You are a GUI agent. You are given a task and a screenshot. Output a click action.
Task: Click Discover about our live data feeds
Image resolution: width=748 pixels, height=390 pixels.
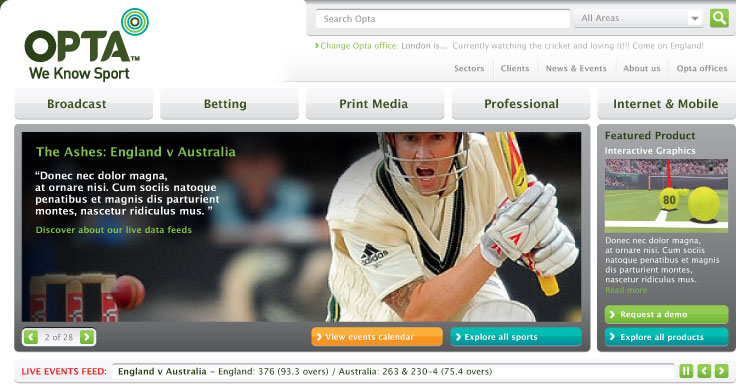pos(114,230)
